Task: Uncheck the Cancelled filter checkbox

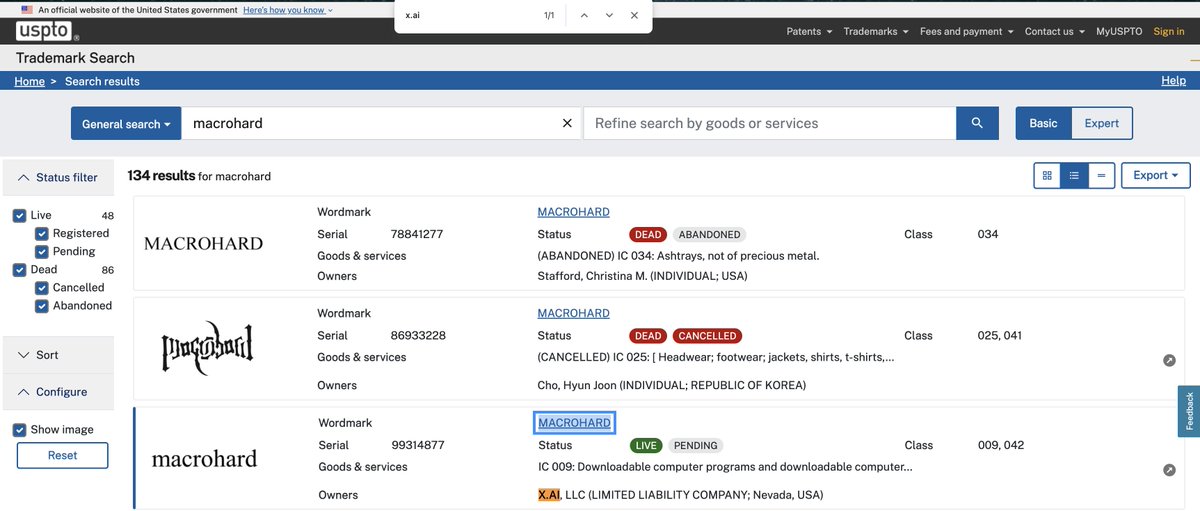Action: 42,287
